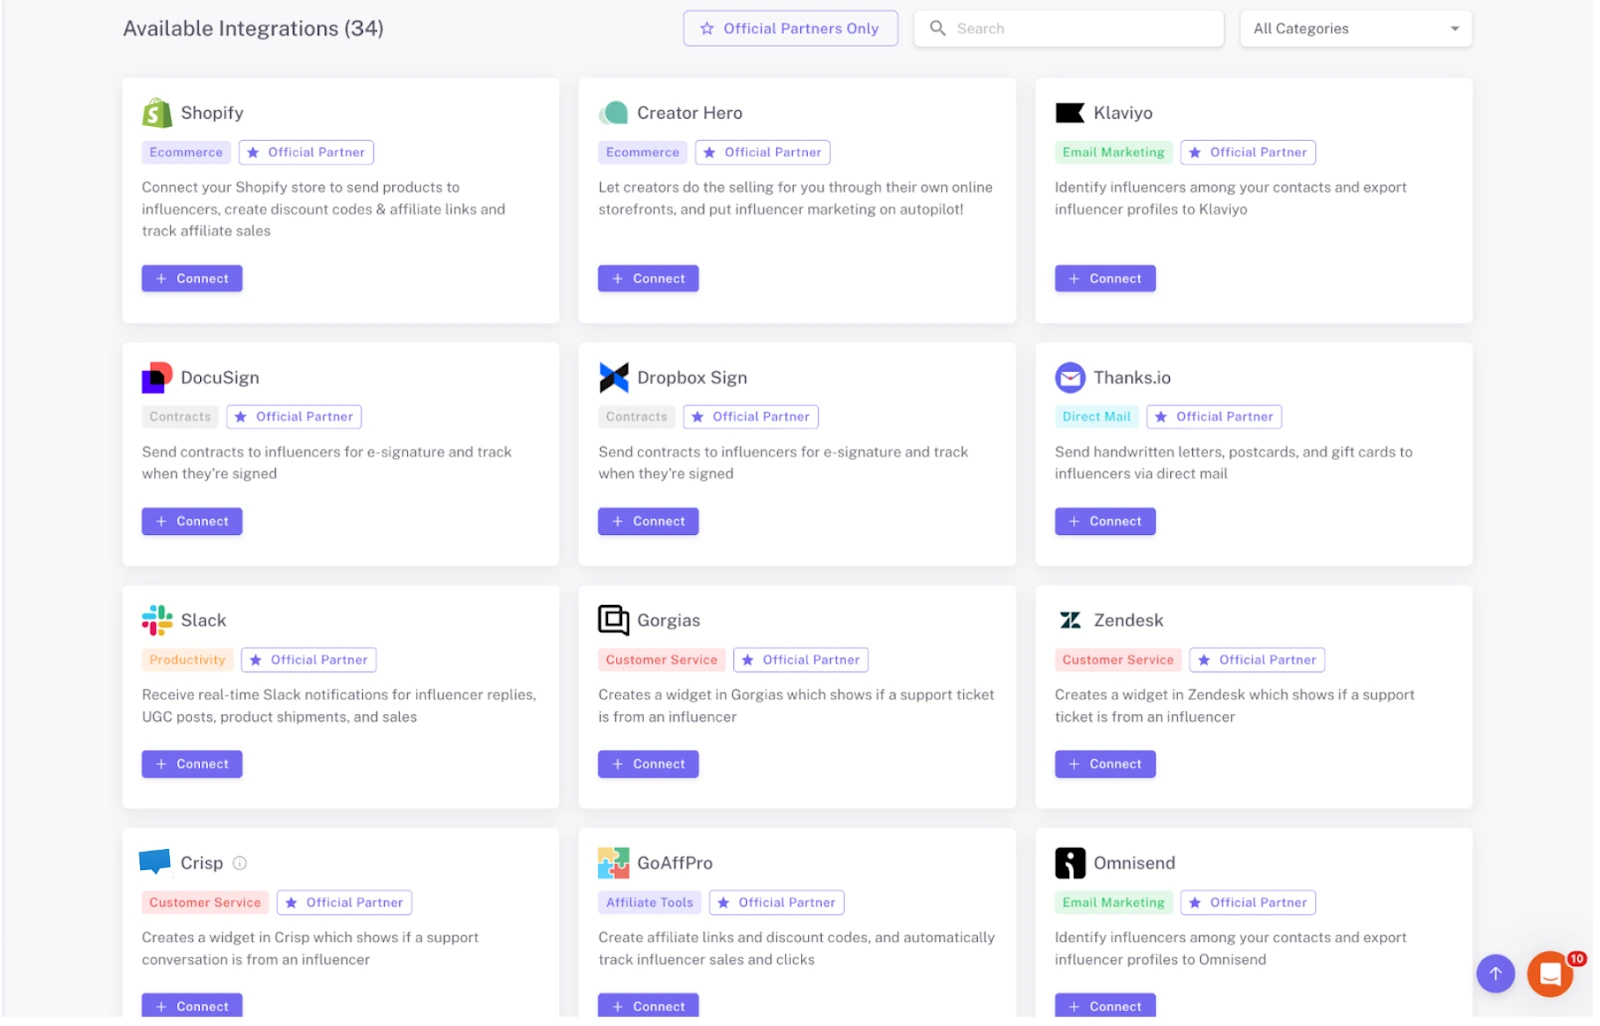Click the scroll-to-top arrow button

pyautogui.click(x=1495, y=974)
